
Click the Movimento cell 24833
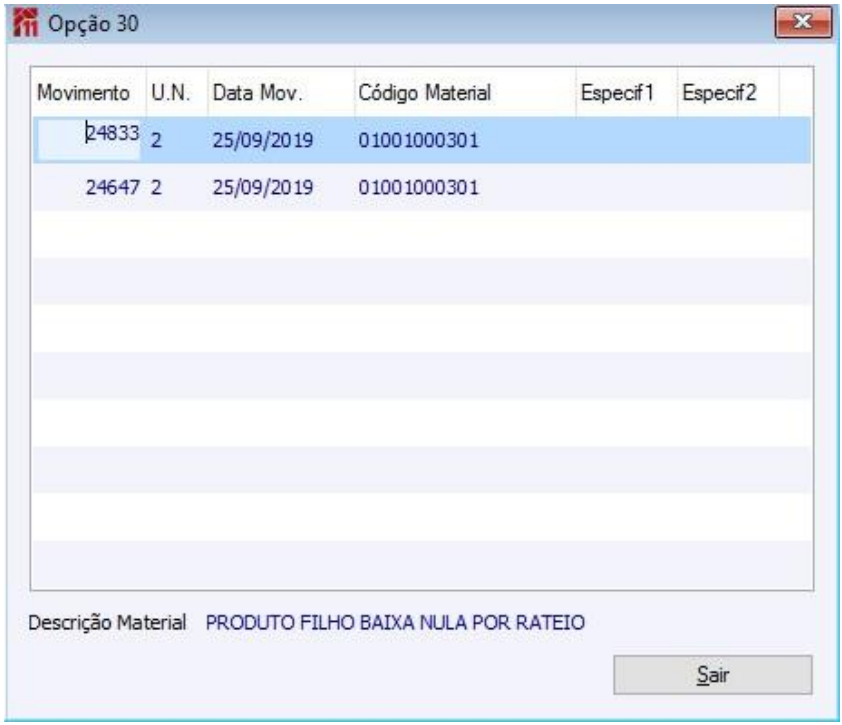click(89, 140)
